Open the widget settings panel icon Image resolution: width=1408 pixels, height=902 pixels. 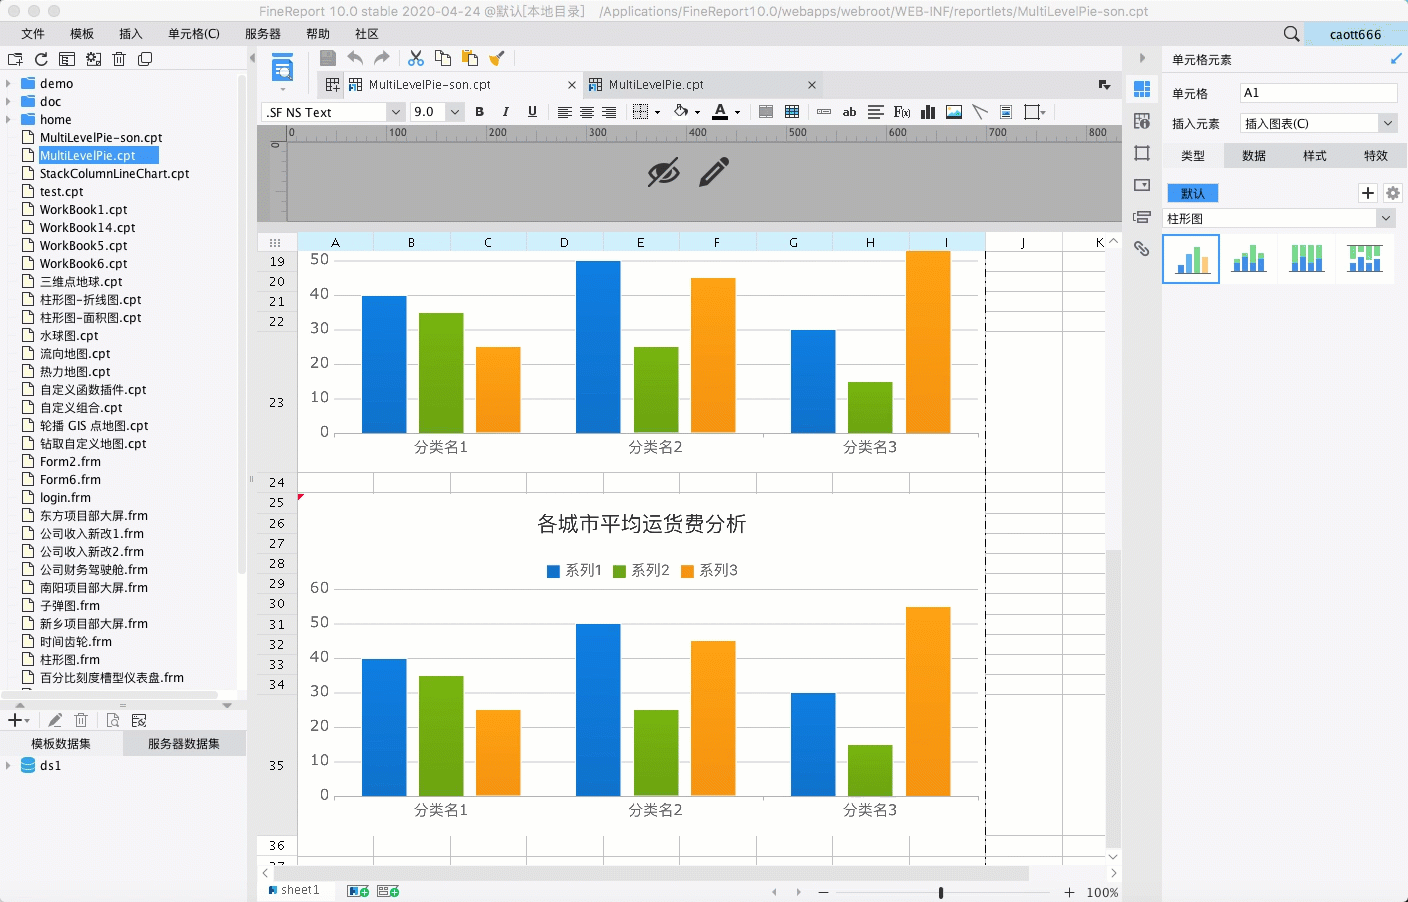click(x=1142, y=185)
